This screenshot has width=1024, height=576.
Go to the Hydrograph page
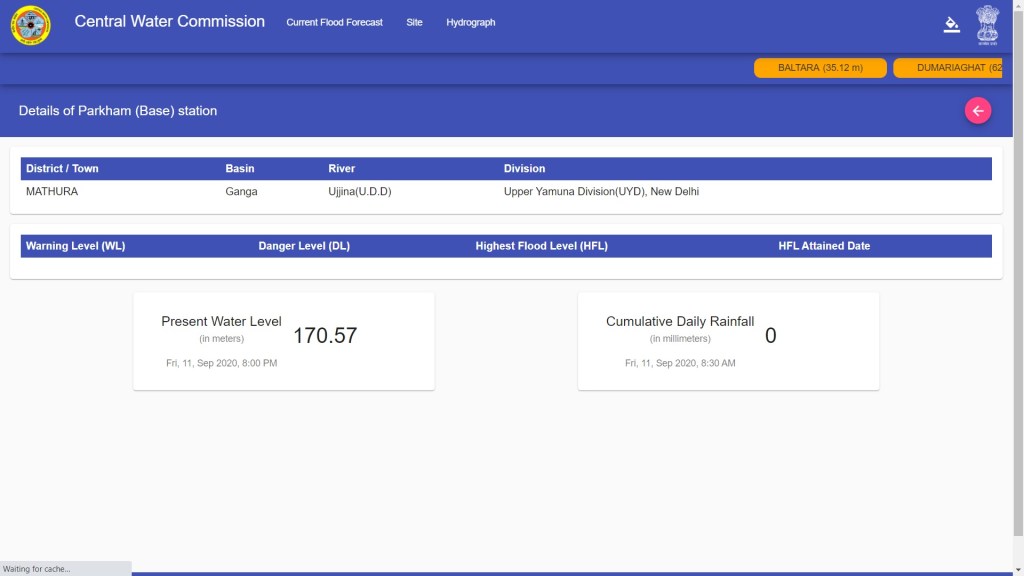click(470, 22)
